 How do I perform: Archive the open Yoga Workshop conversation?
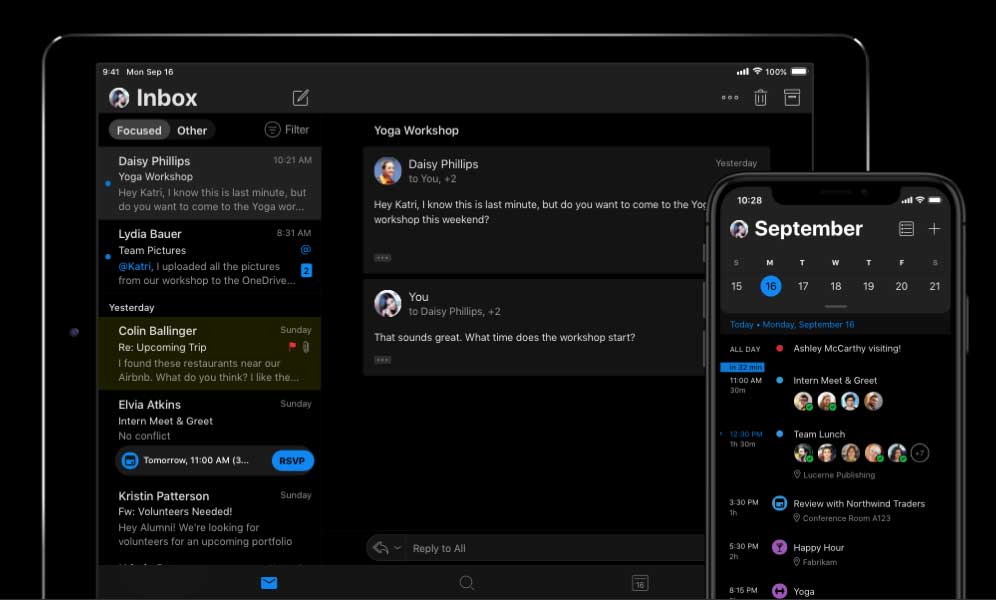click(x=792, y=97)
